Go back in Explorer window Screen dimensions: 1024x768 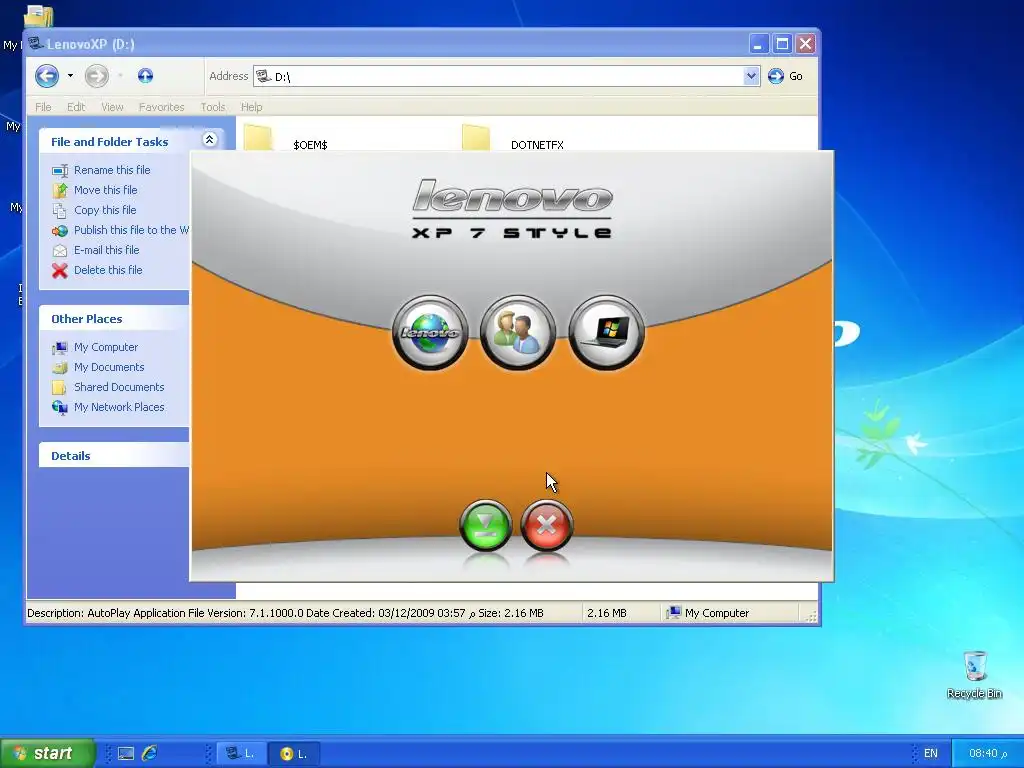[x=47, y=76]
